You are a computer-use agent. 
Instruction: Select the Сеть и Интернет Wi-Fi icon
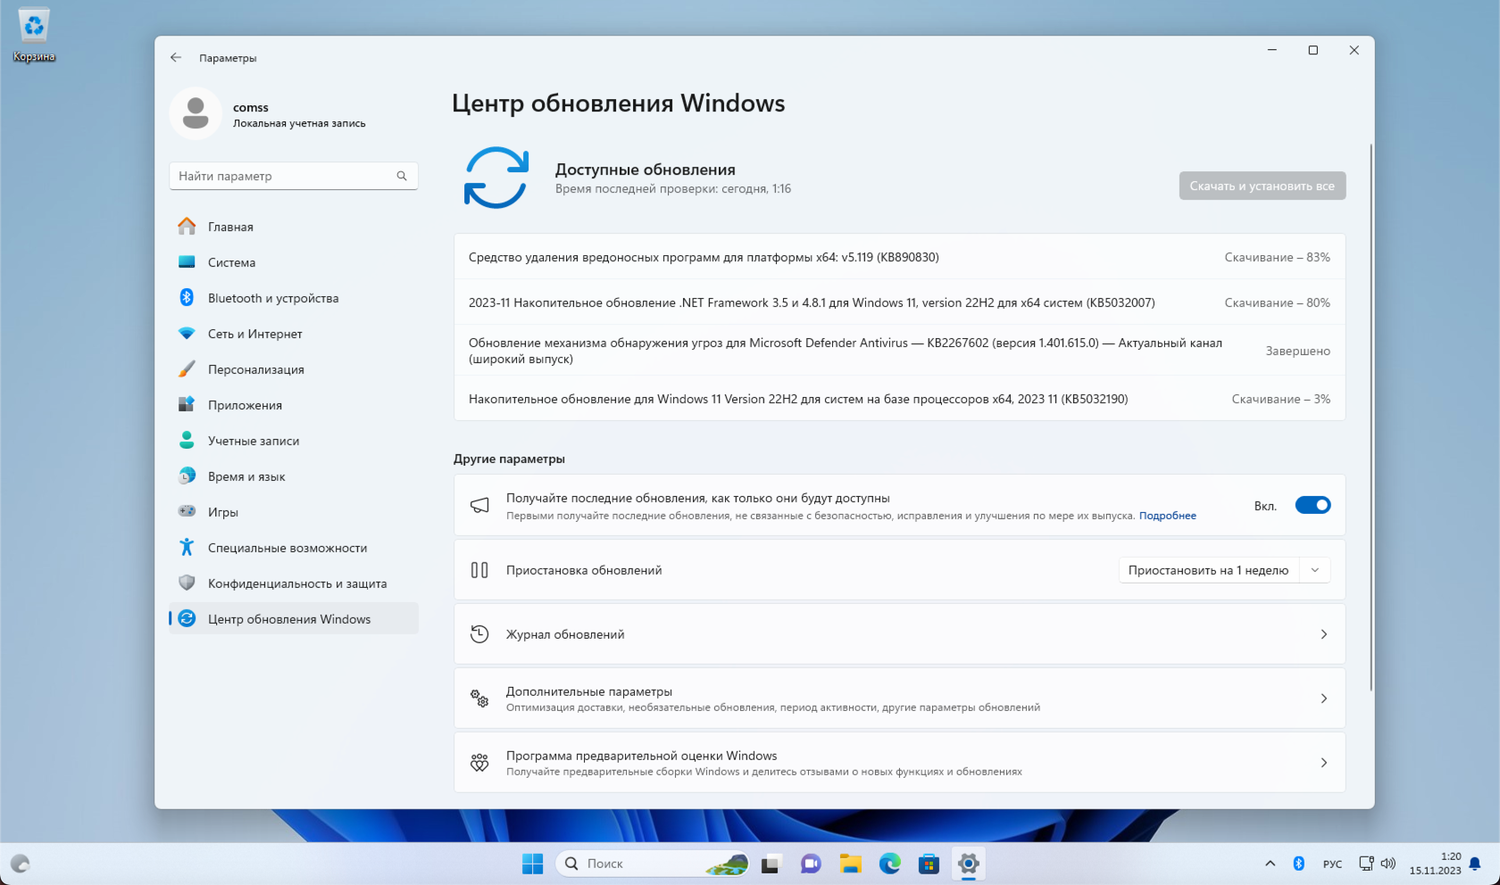point(187,334)
